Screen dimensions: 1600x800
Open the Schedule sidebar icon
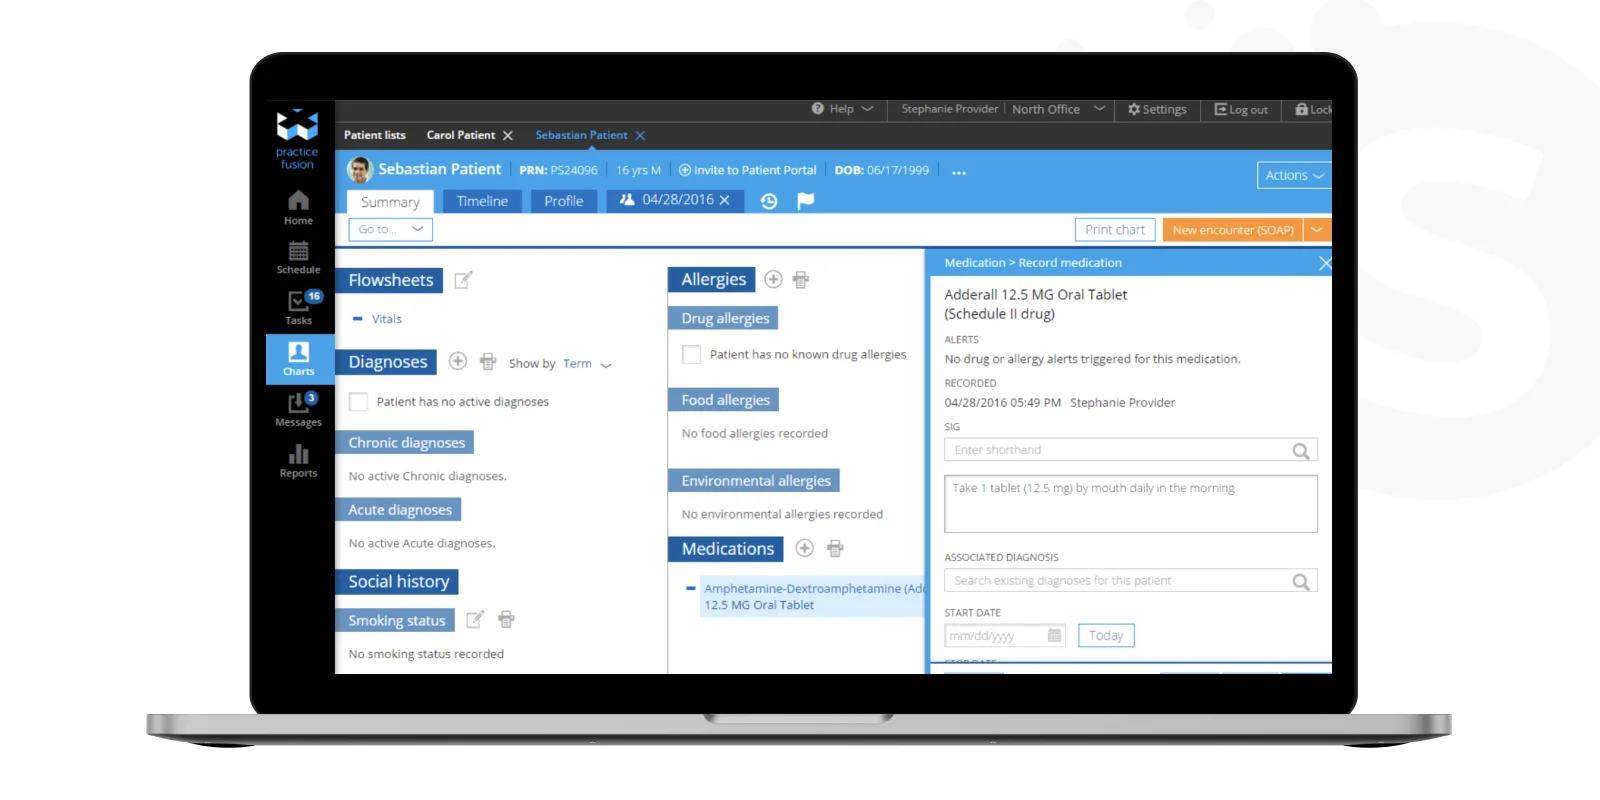point(298,258)
